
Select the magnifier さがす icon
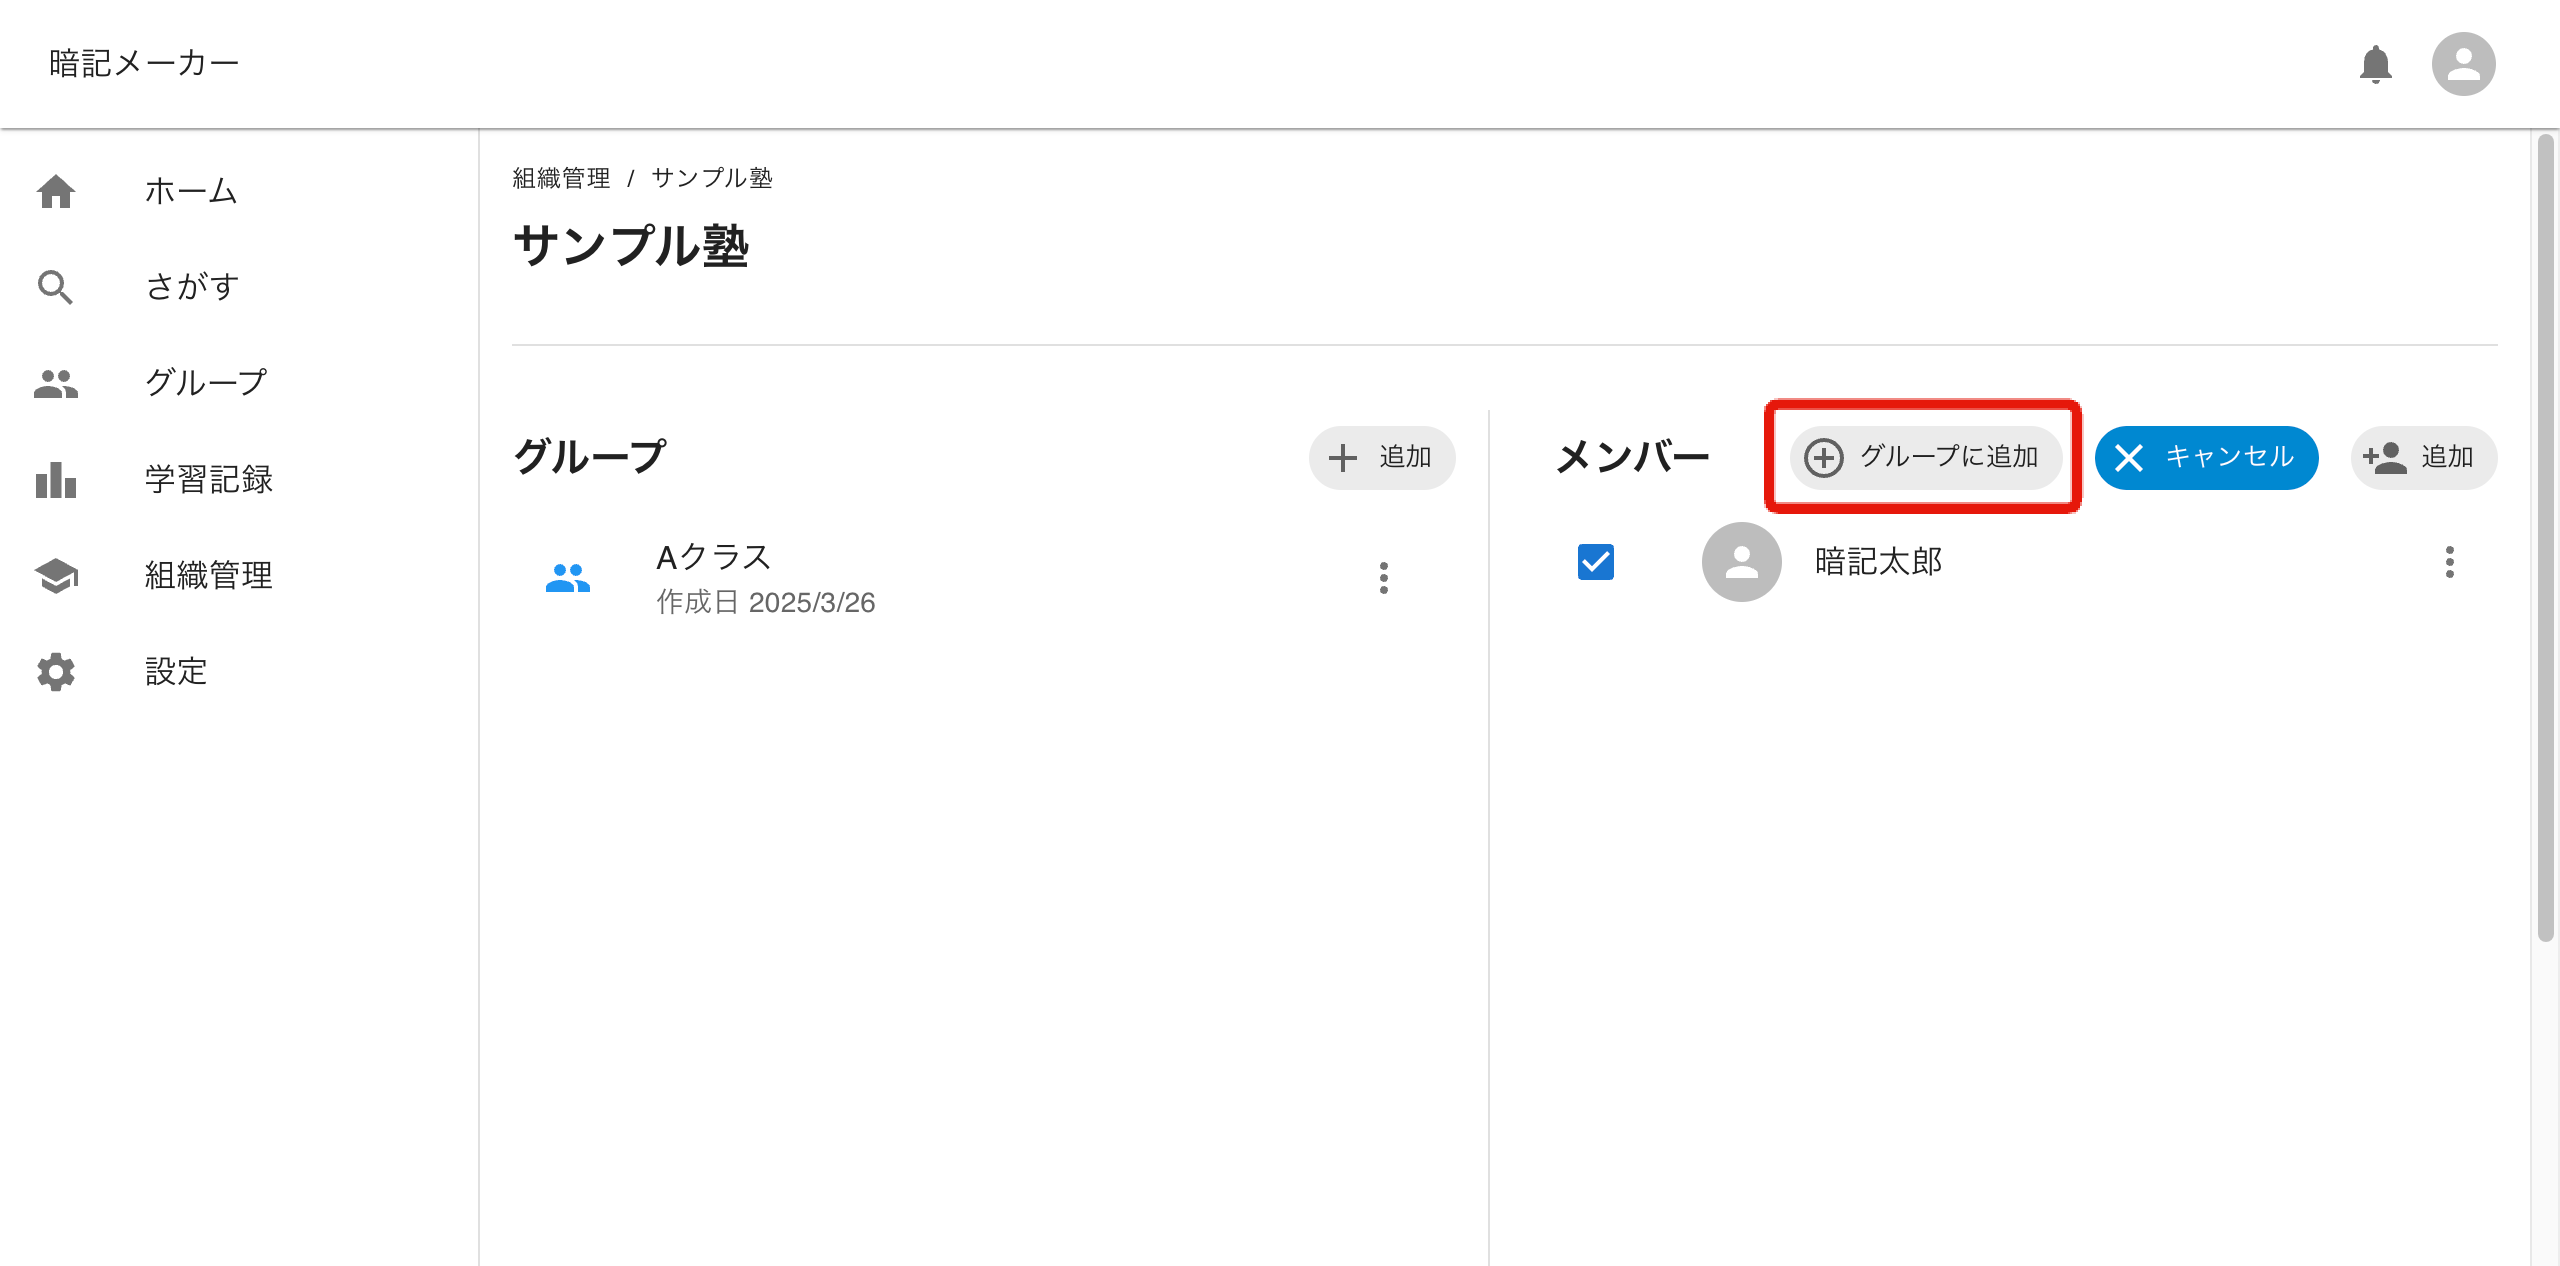(x=56, y=287)
